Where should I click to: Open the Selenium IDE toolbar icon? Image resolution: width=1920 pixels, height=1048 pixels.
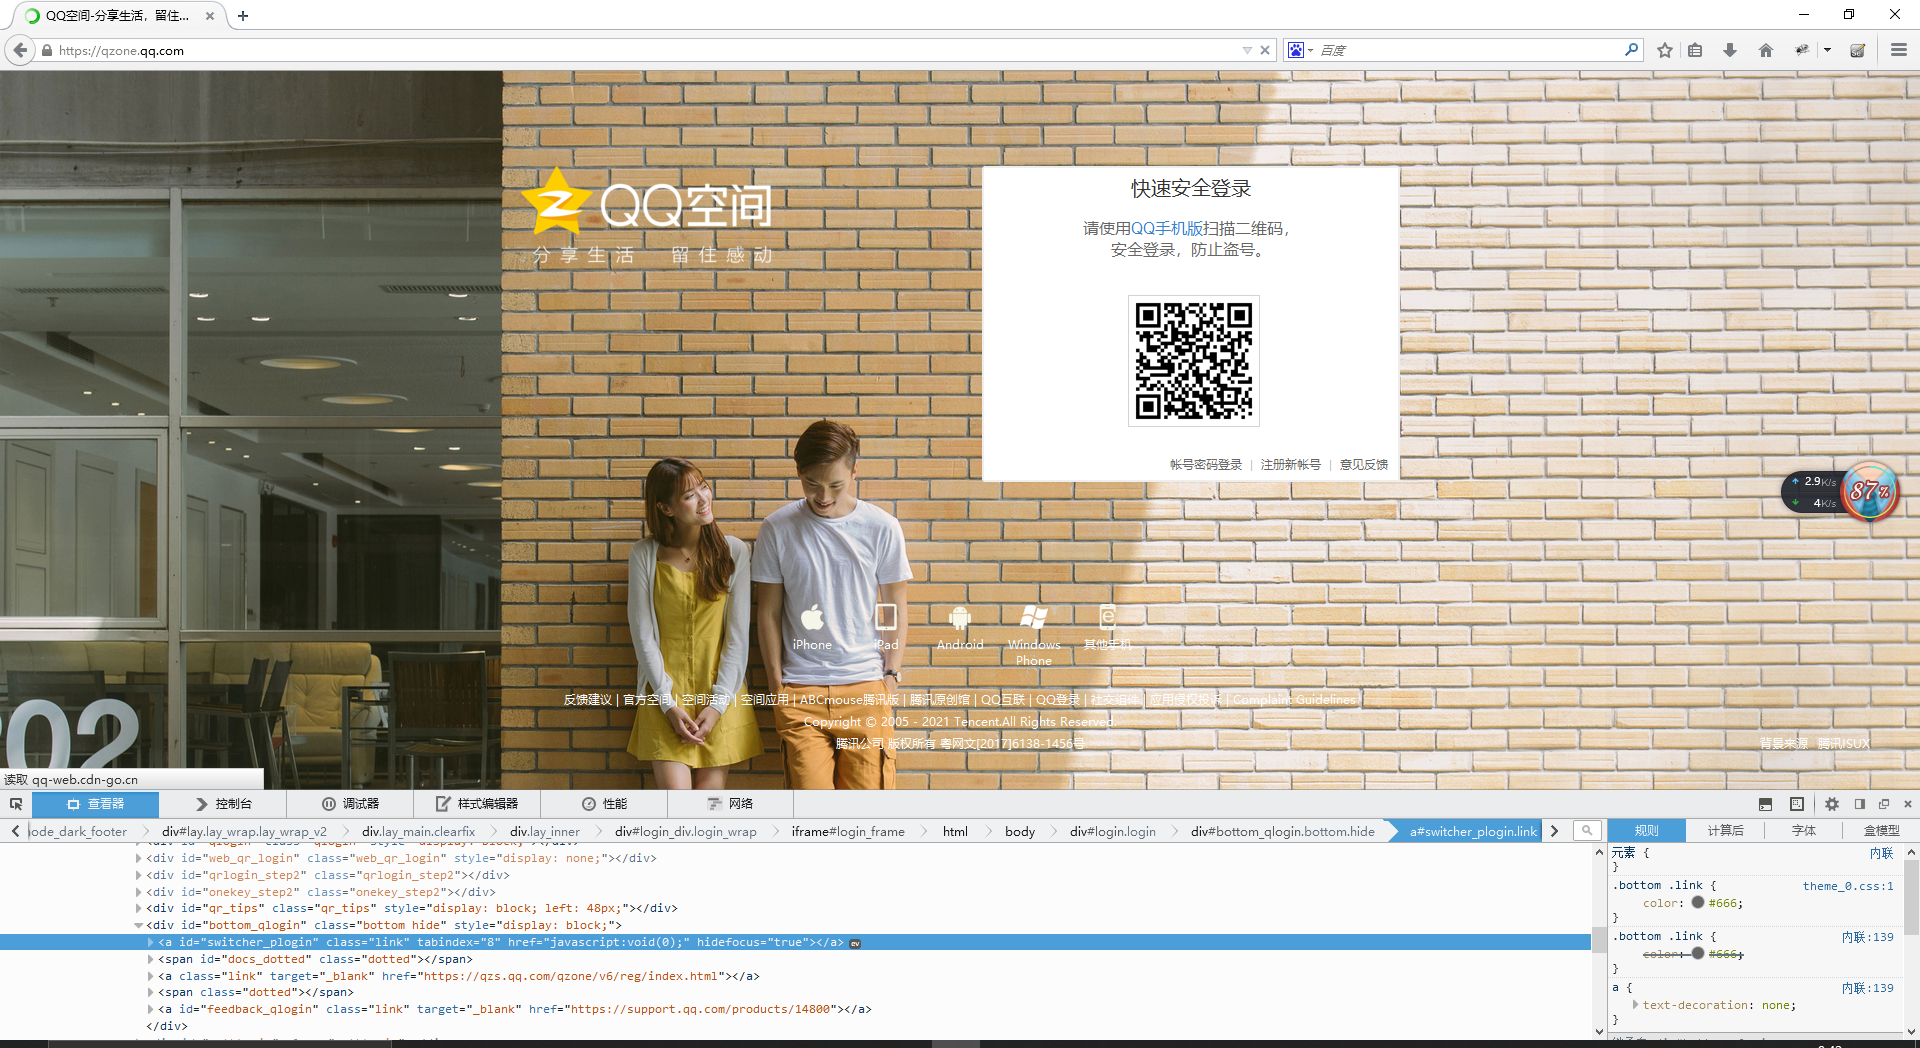(1858, 50)
